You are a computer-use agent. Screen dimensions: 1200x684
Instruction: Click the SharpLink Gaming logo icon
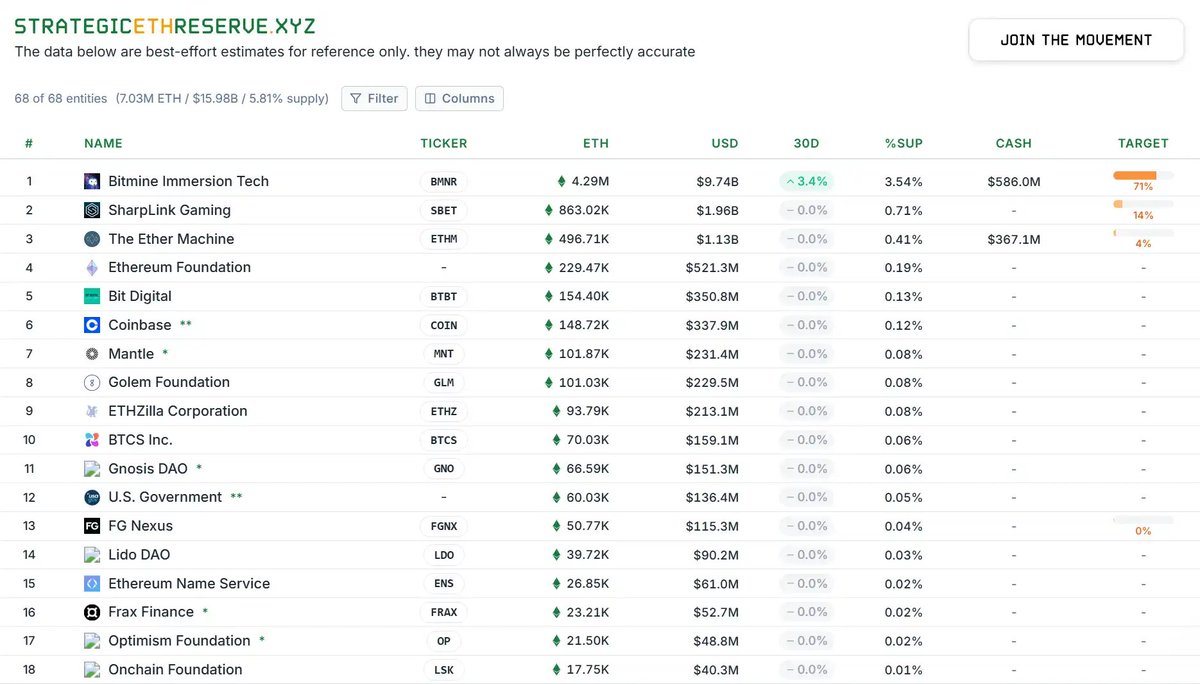[x=92, y=210]
